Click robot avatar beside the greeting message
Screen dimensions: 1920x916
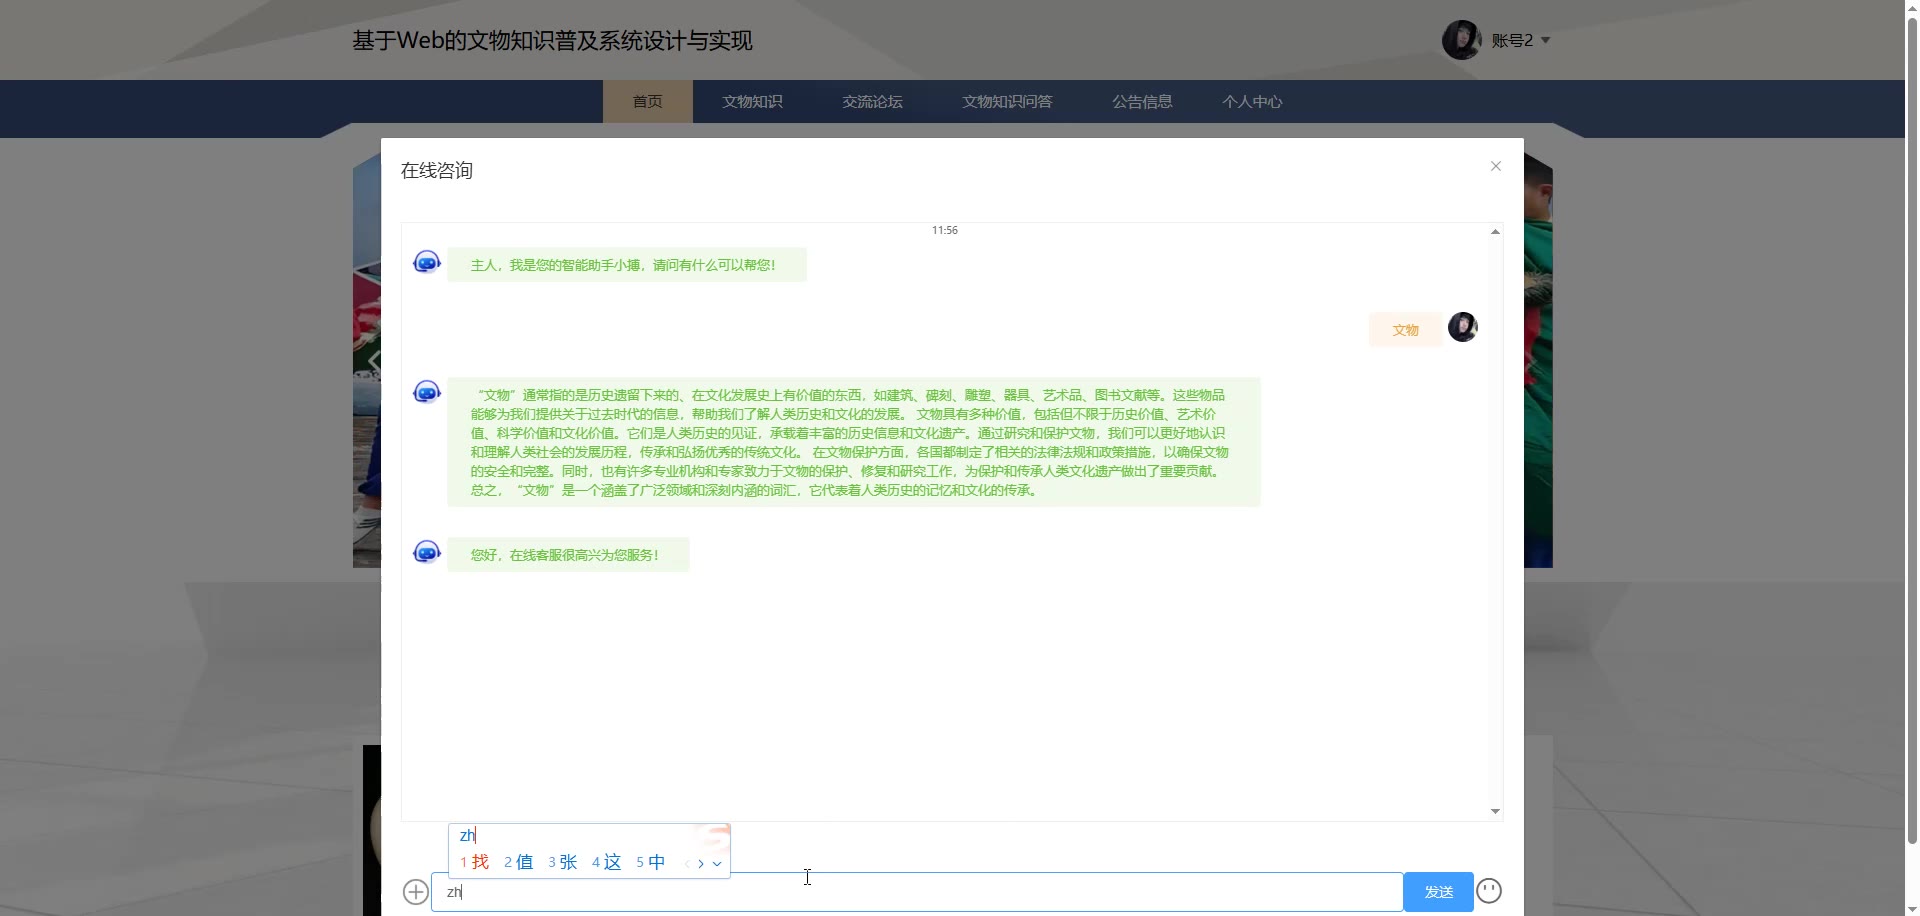tap(427, 262)
